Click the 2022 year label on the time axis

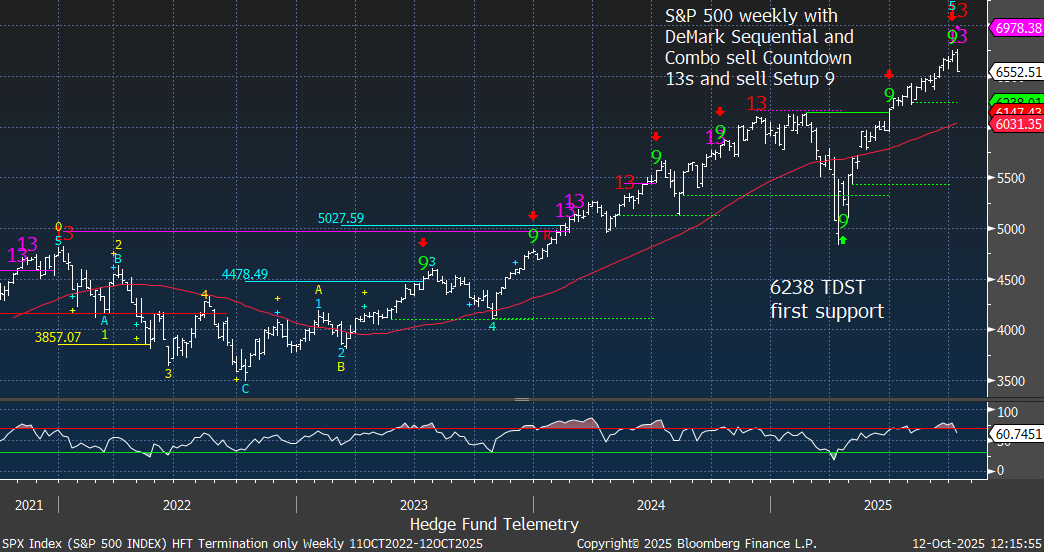tap(177, 505)
